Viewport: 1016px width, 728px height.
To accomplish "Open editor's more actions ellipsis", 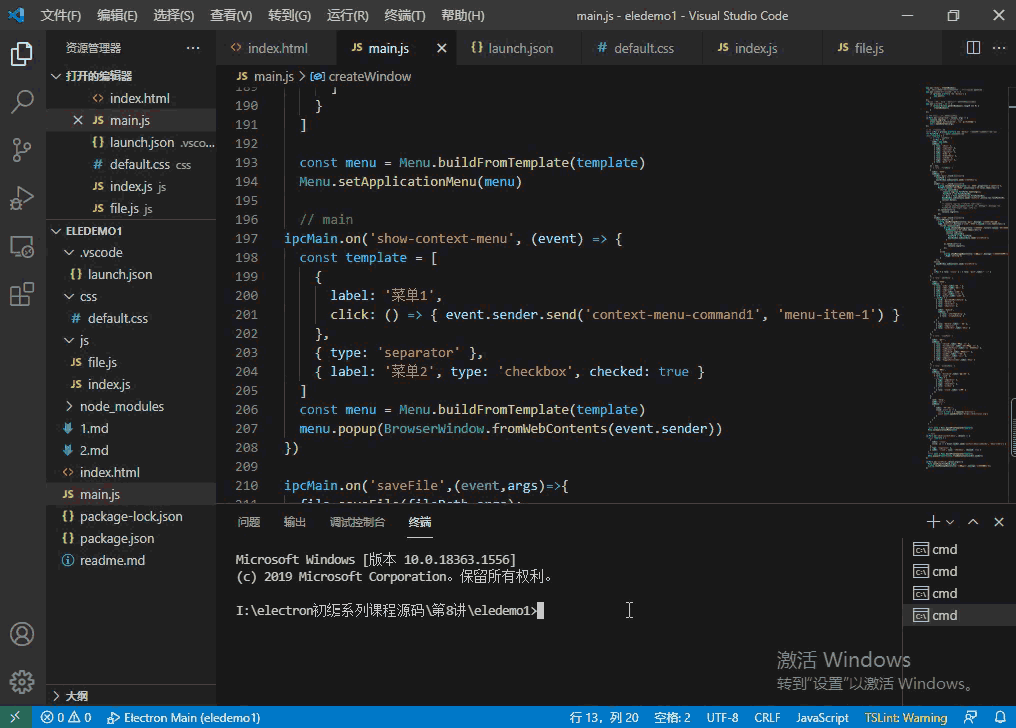I will [x=999, y=48].
